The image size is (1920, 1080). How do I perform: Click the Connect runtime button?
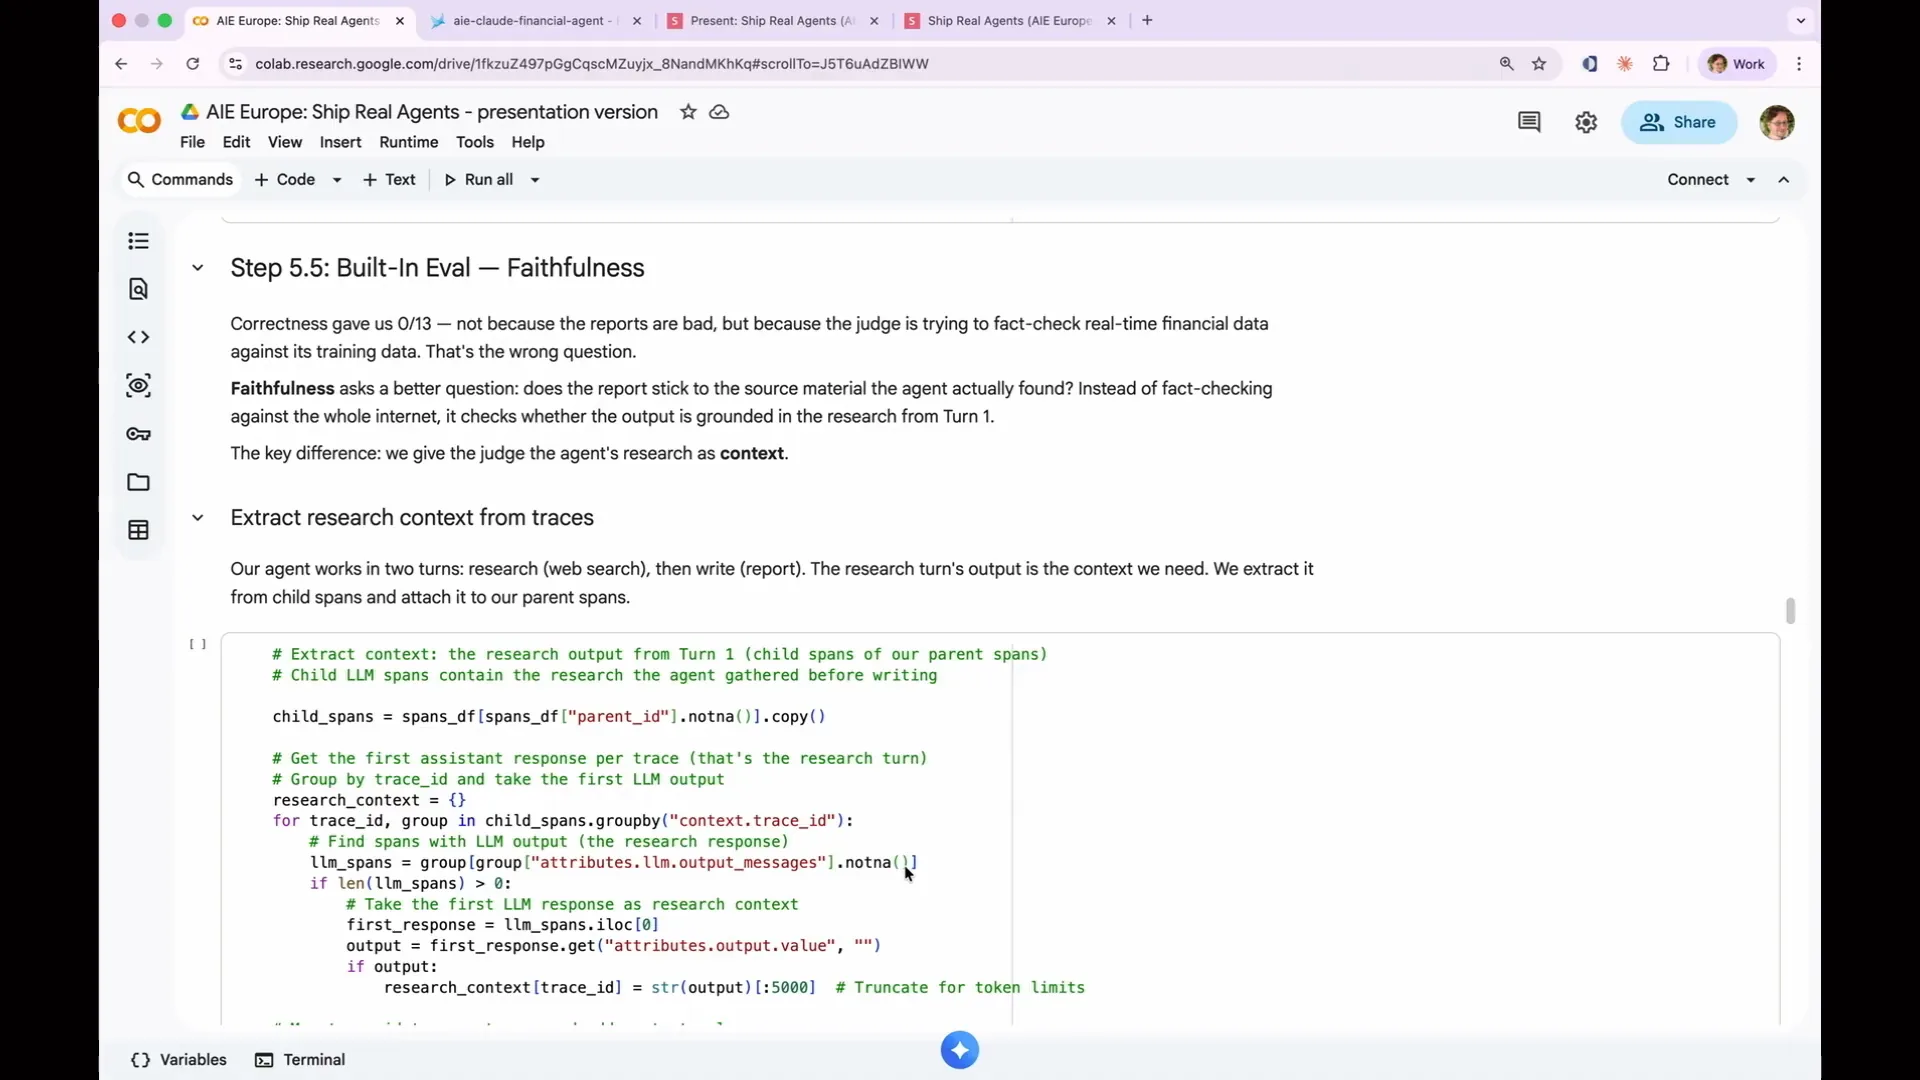point(1698,180)
